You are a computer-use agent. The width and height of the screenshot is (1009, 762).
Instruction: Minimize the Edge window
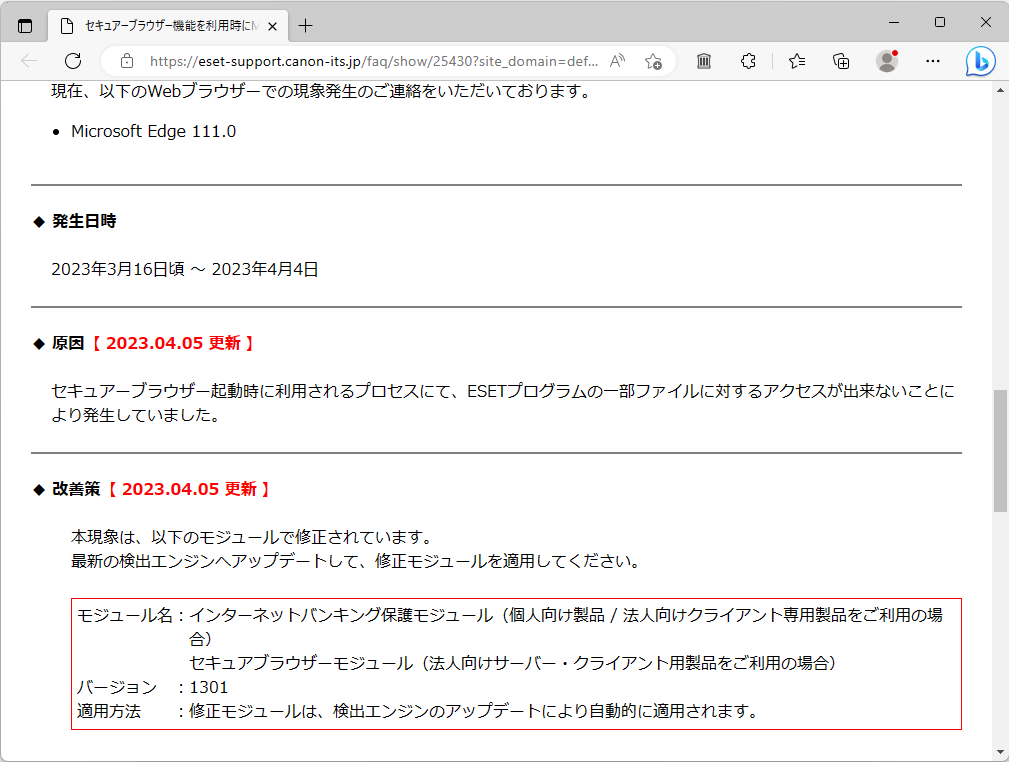894,23
